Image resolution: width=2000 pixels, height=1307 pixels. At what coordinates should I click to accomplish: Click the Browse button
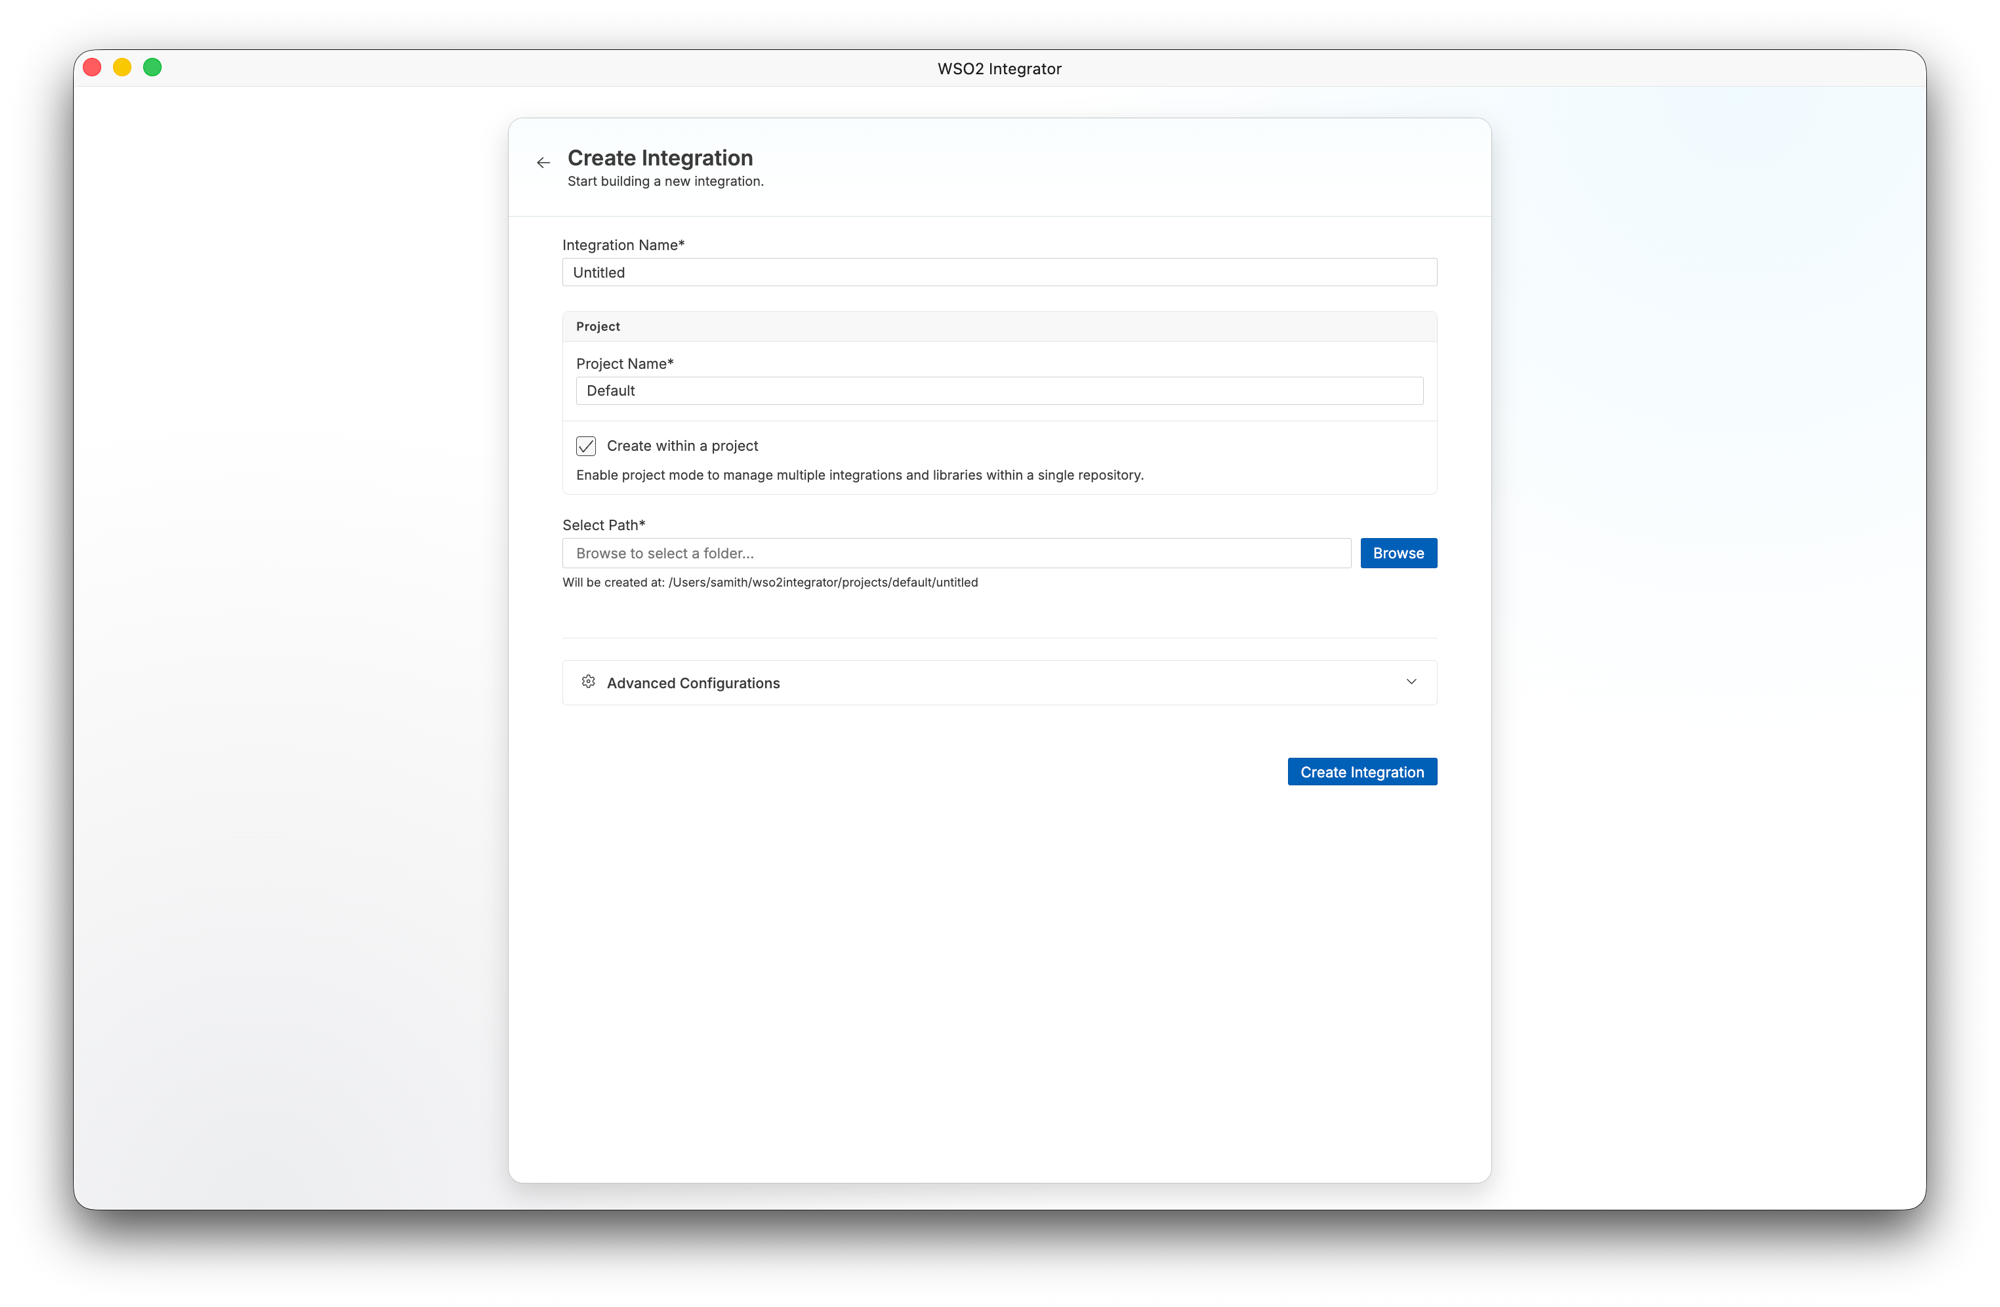pyautogui.click(x=1398, y=553)
